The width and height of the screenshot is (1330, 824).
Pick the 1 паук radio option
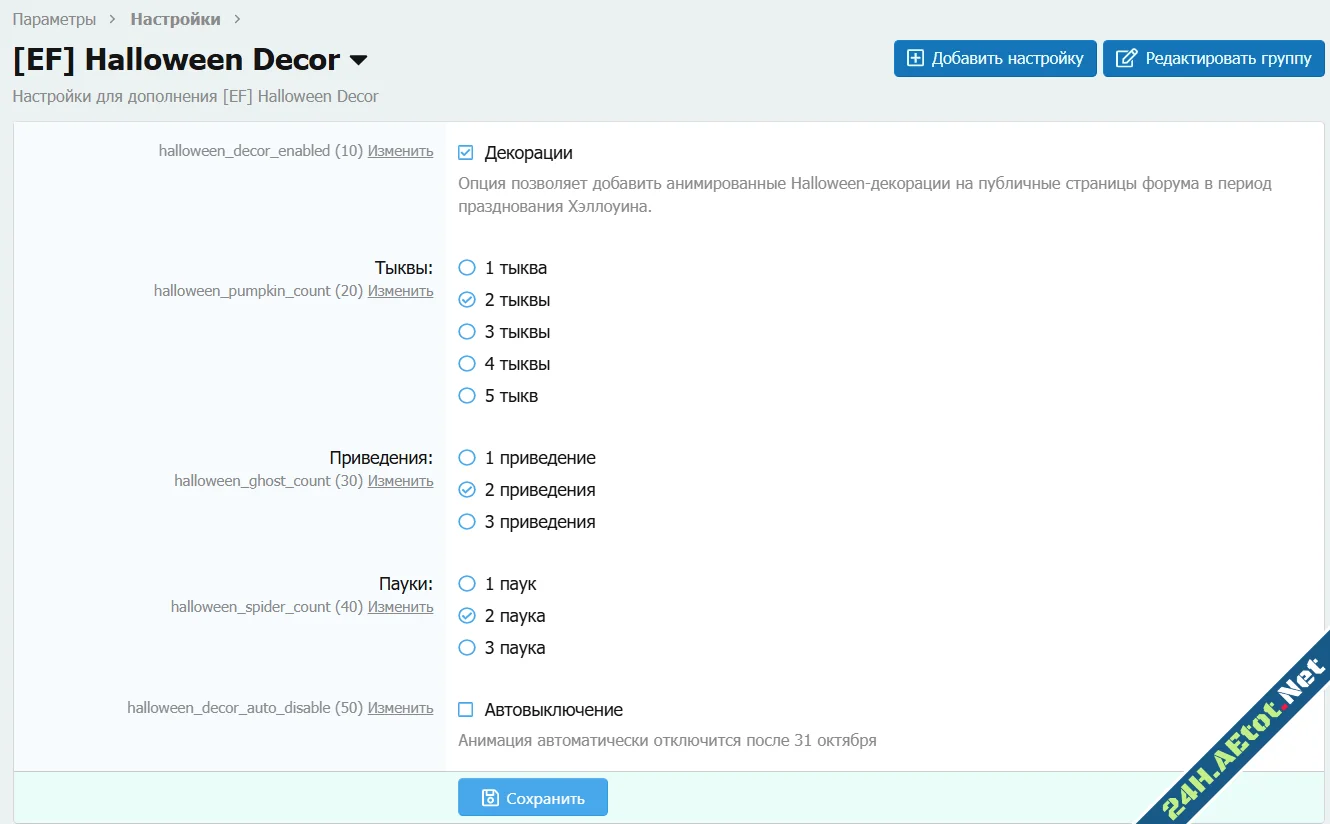(x=467, y=584)
